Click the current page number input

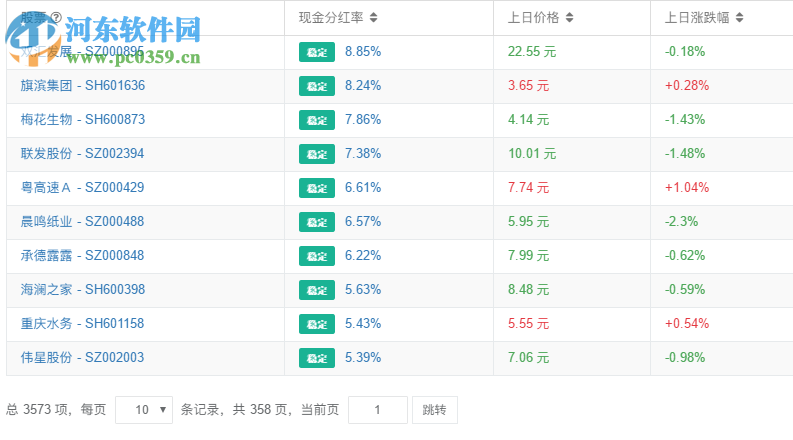(378, 410)
